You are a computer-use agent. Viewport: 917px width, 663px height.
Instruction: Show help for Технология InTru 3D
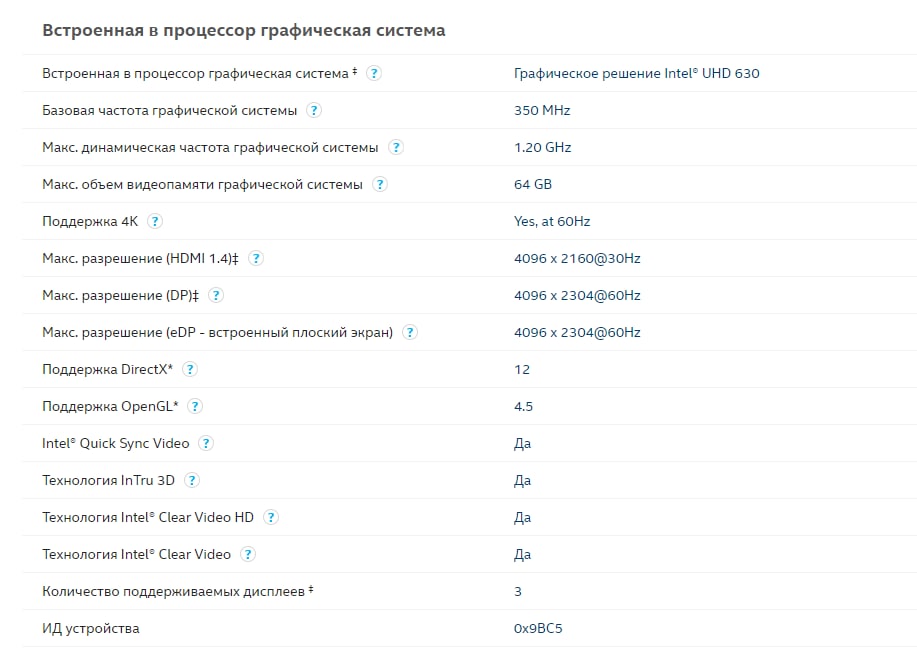coord(192,480)
